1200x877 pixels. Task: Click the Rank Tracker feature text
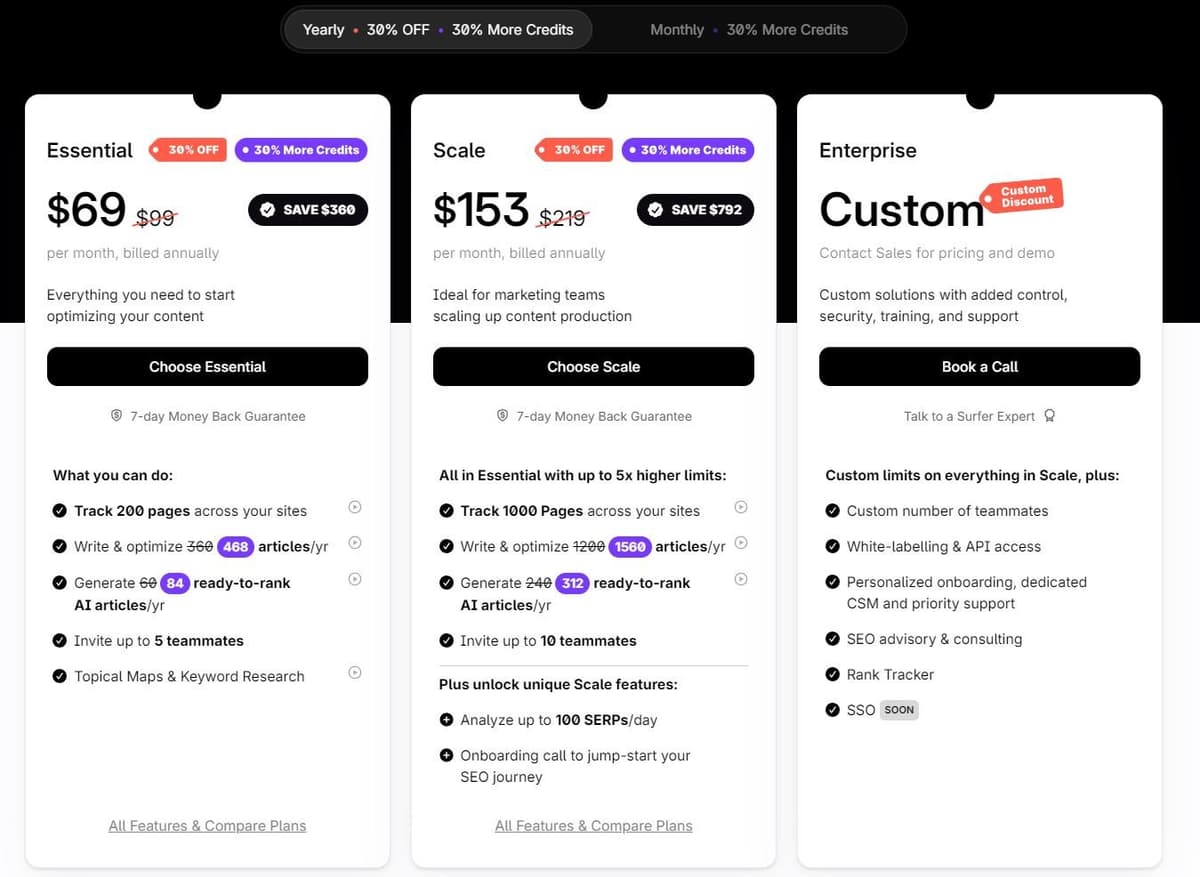[890, 675]
